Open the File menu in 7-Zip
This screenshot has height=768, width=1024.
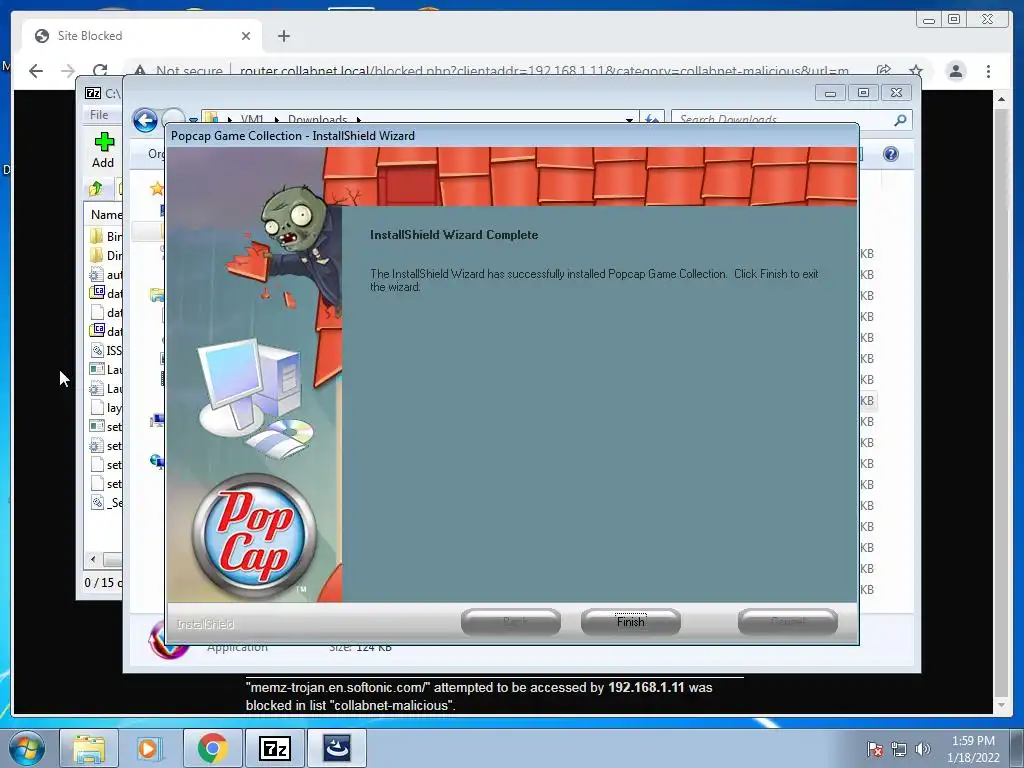(99, 115)
